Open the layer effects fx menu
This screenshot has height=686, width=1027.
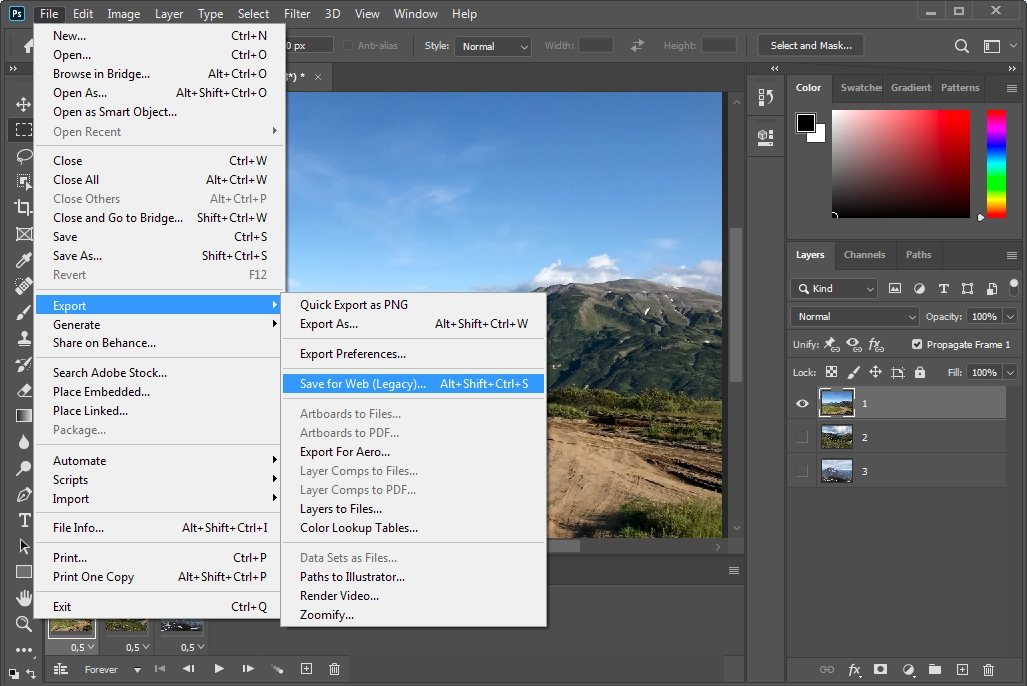pyautogui.click(x=854, y=670)
